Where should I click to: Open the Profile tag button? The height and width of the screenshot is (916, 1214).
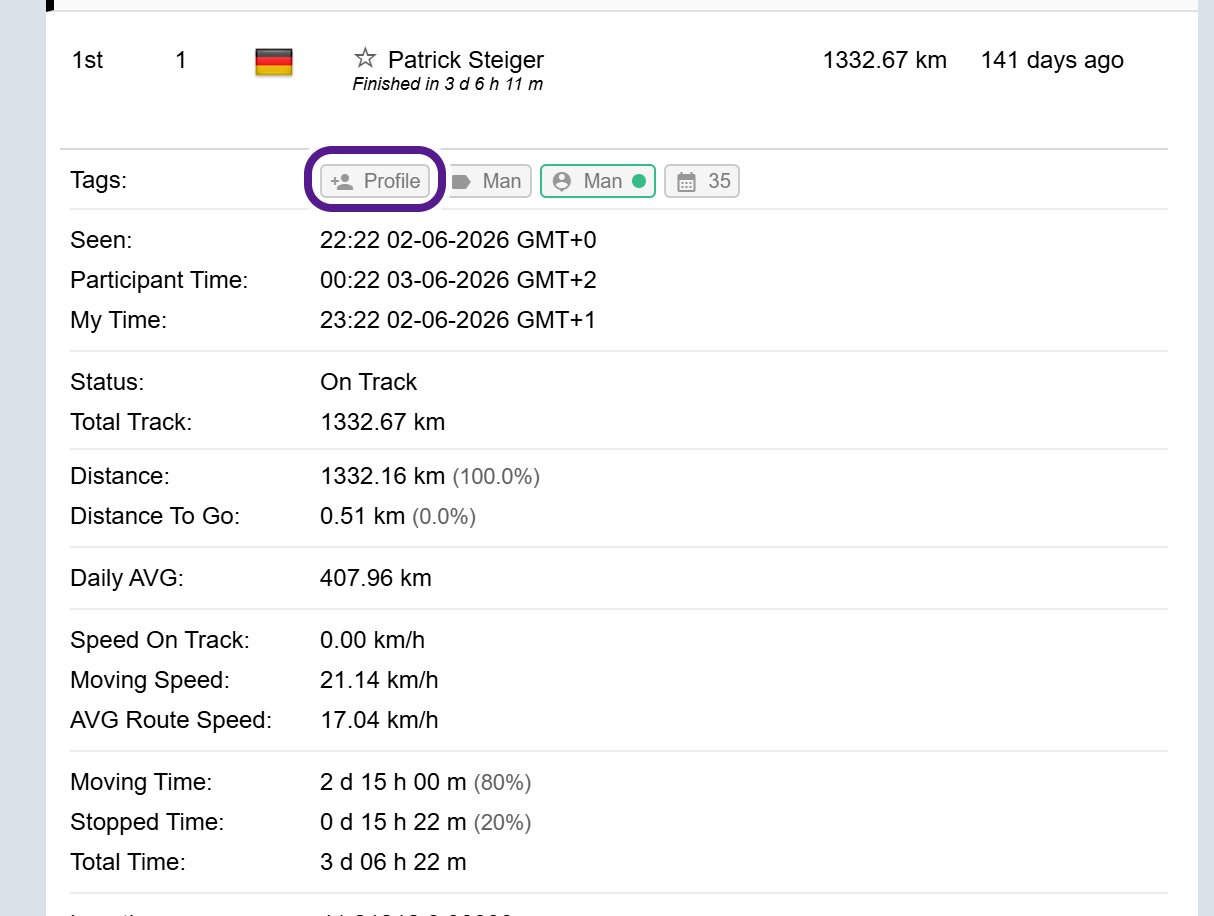(376, 181)
